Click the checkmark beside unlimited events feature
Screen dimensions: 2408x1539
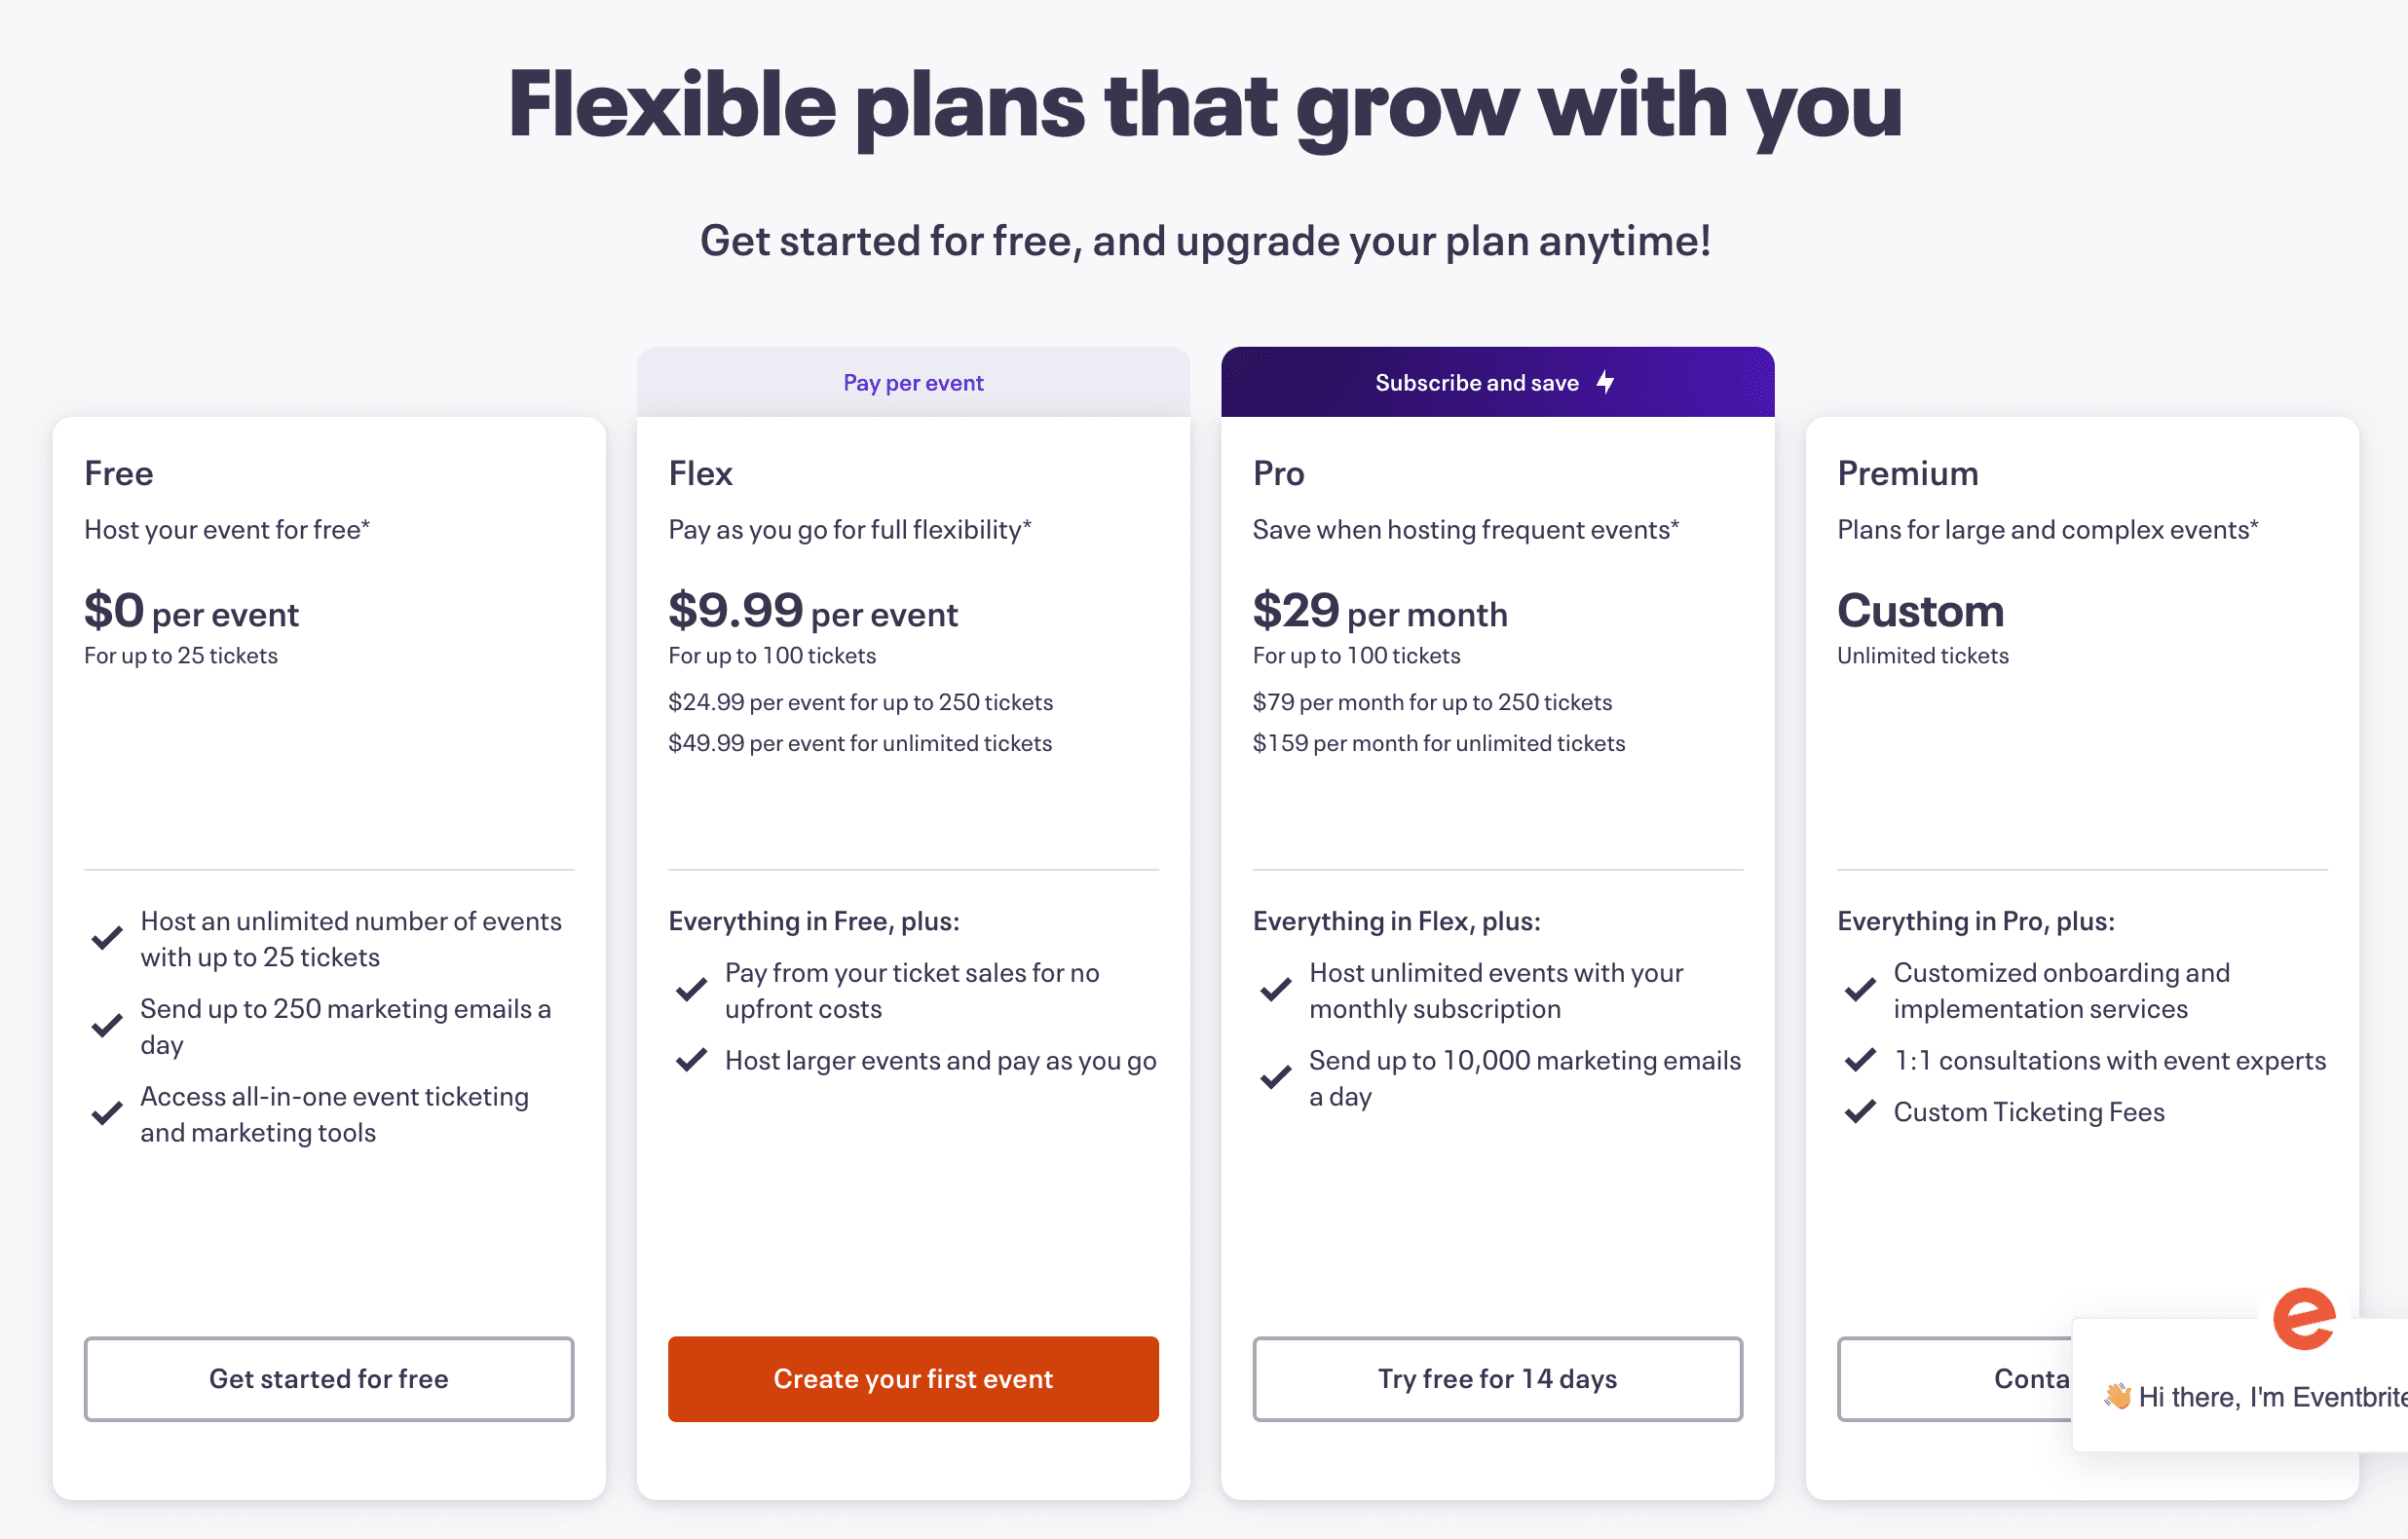(x=1276, y=988)
